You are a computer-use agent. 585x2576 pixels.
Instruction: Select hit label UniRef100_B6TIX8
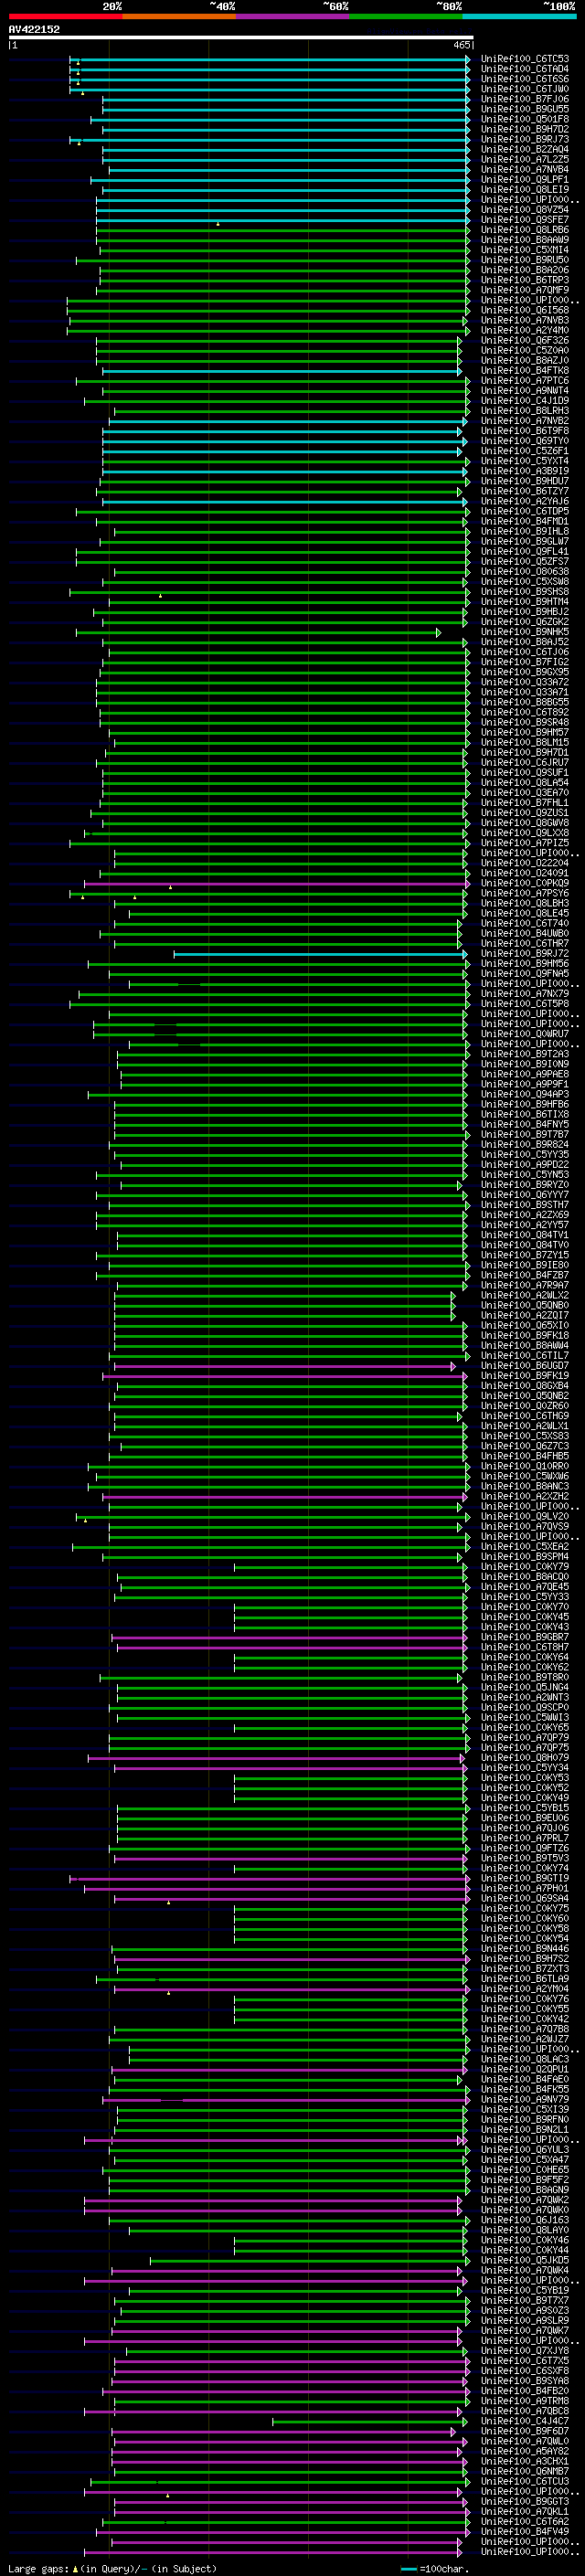pyautogui.click(x=524, y=1115)
